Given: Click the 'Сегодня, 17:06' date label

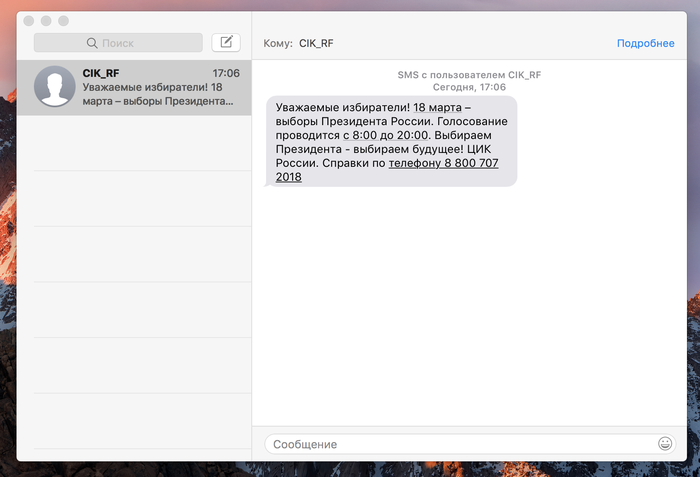Looking at the screenshot, I should (469, 87).
